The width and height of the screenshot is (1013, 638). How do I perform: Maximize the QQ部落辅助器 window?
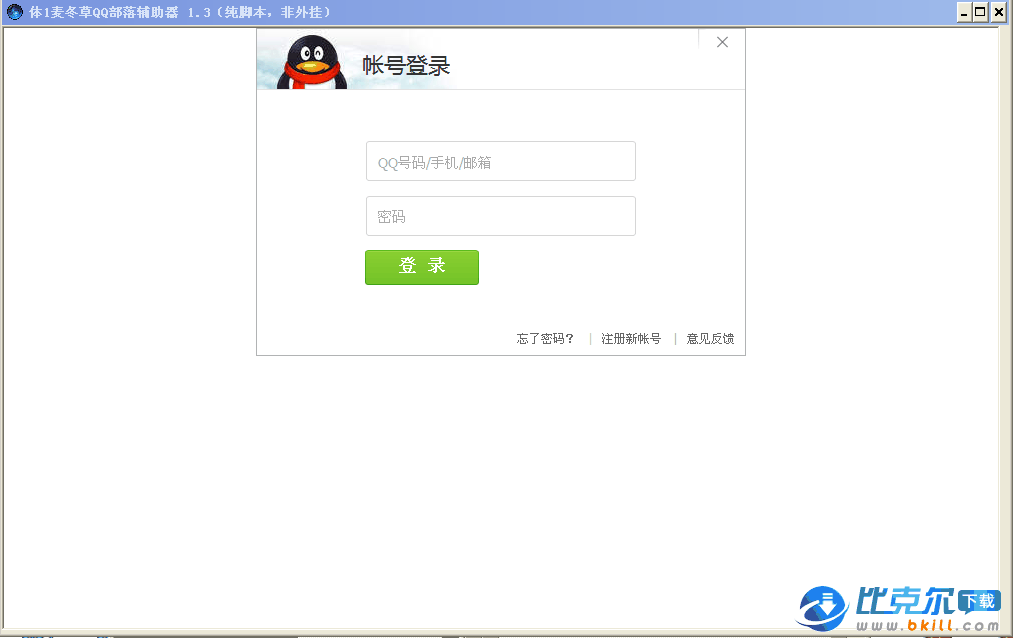click(980, 12)
